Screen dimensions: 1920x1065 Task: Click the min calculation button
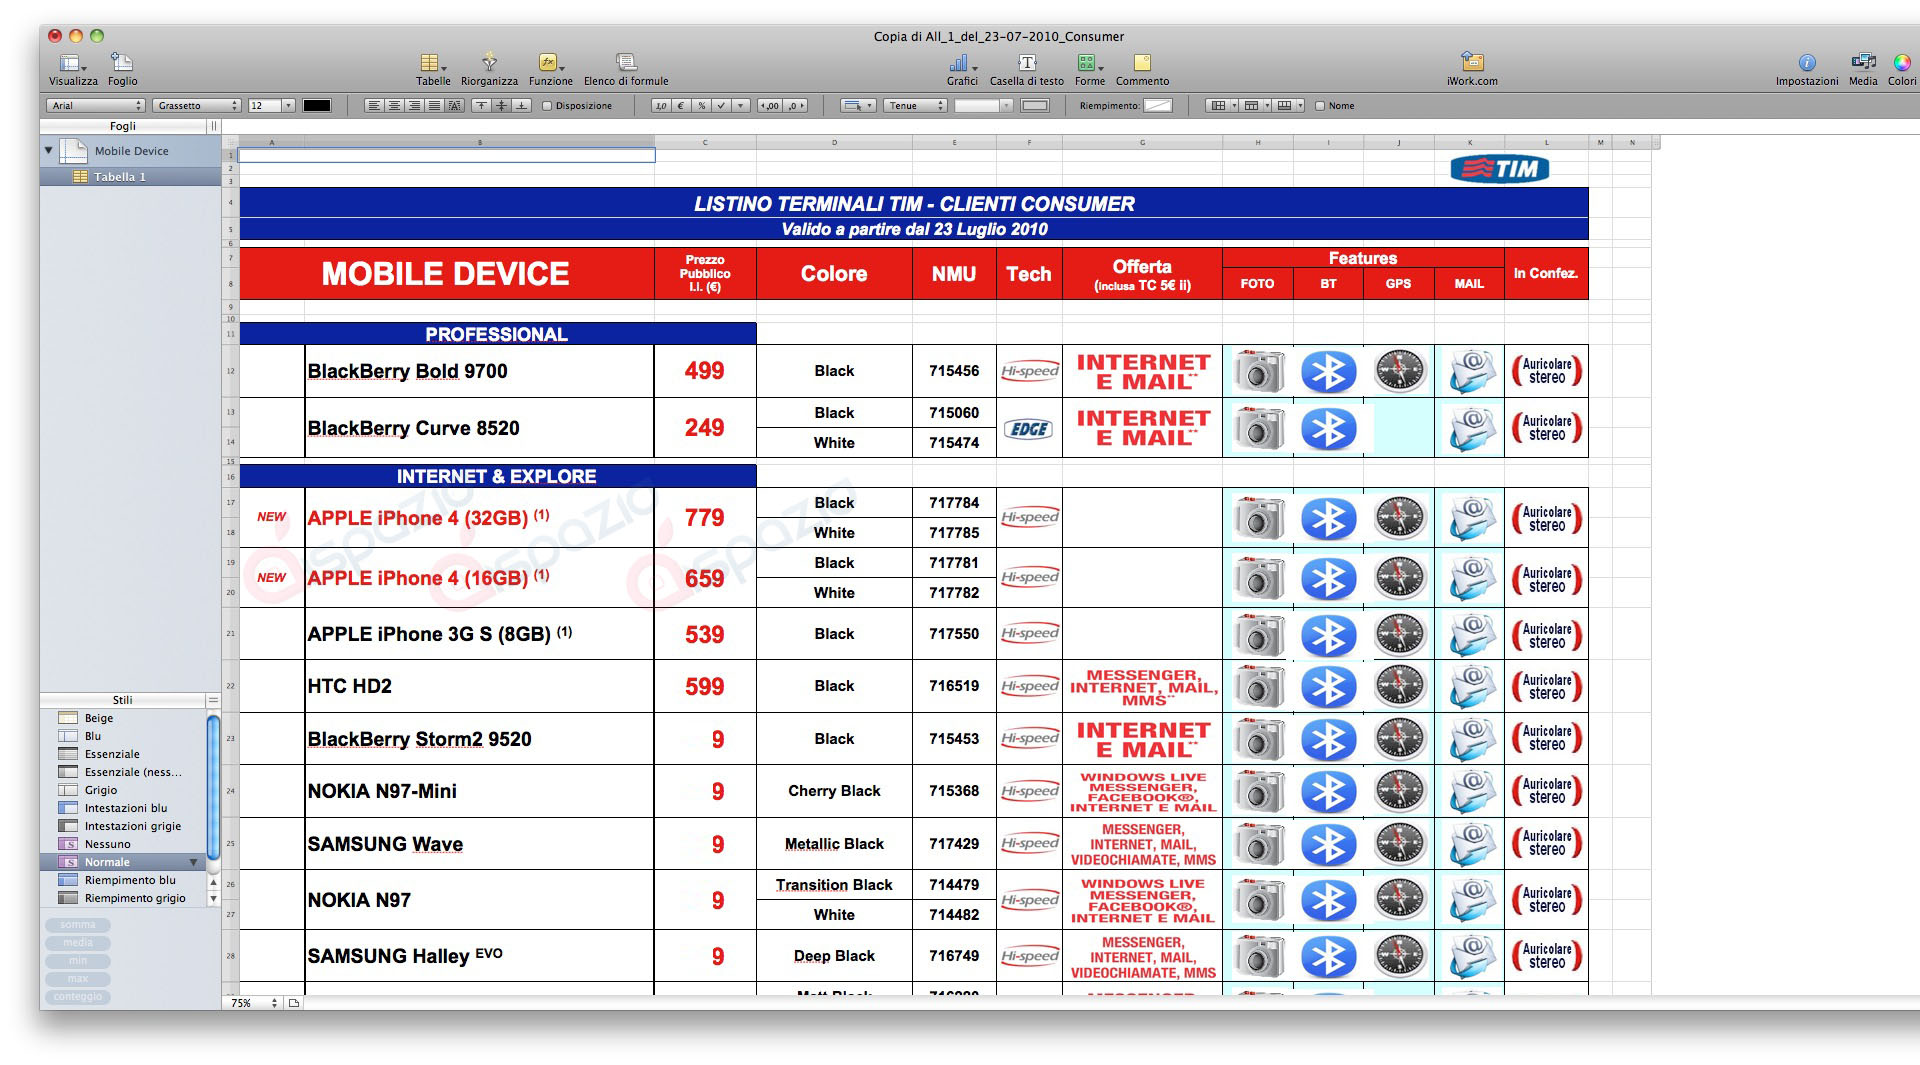pyautogui.click(x=78, y=961)
